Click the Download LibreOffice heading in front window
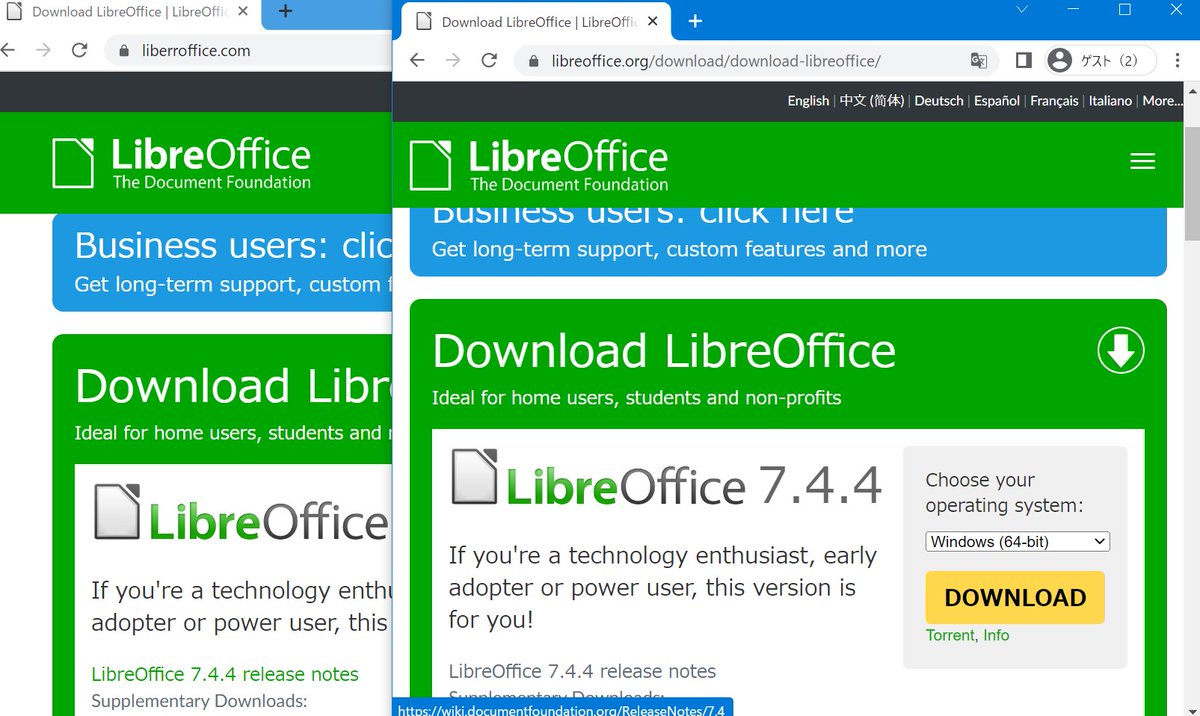The width and height of the screenshot is (1200, 716). [x=664, y=351]
